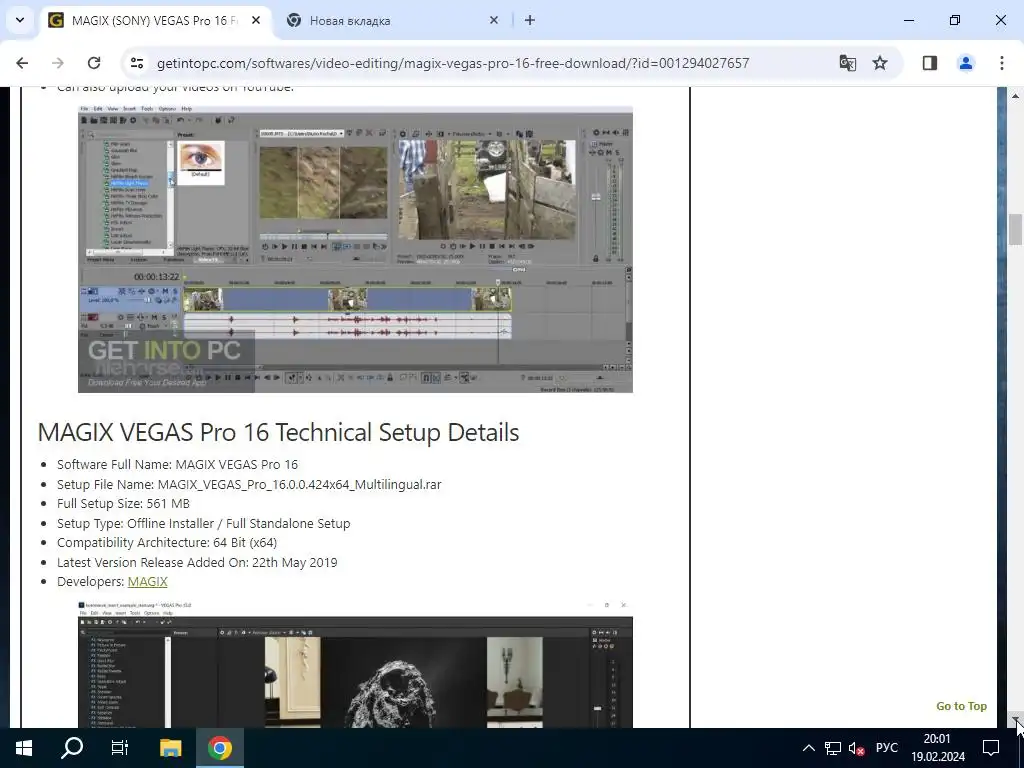Reload the current page
This screenshot has height=768, width=1024.
pyautogui.click(x=94, y=63)
